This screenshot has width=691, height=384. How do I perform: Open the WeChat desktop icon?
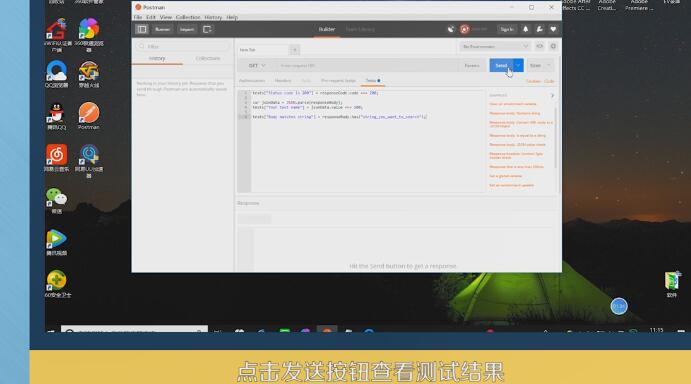click(x=56, y=200)
